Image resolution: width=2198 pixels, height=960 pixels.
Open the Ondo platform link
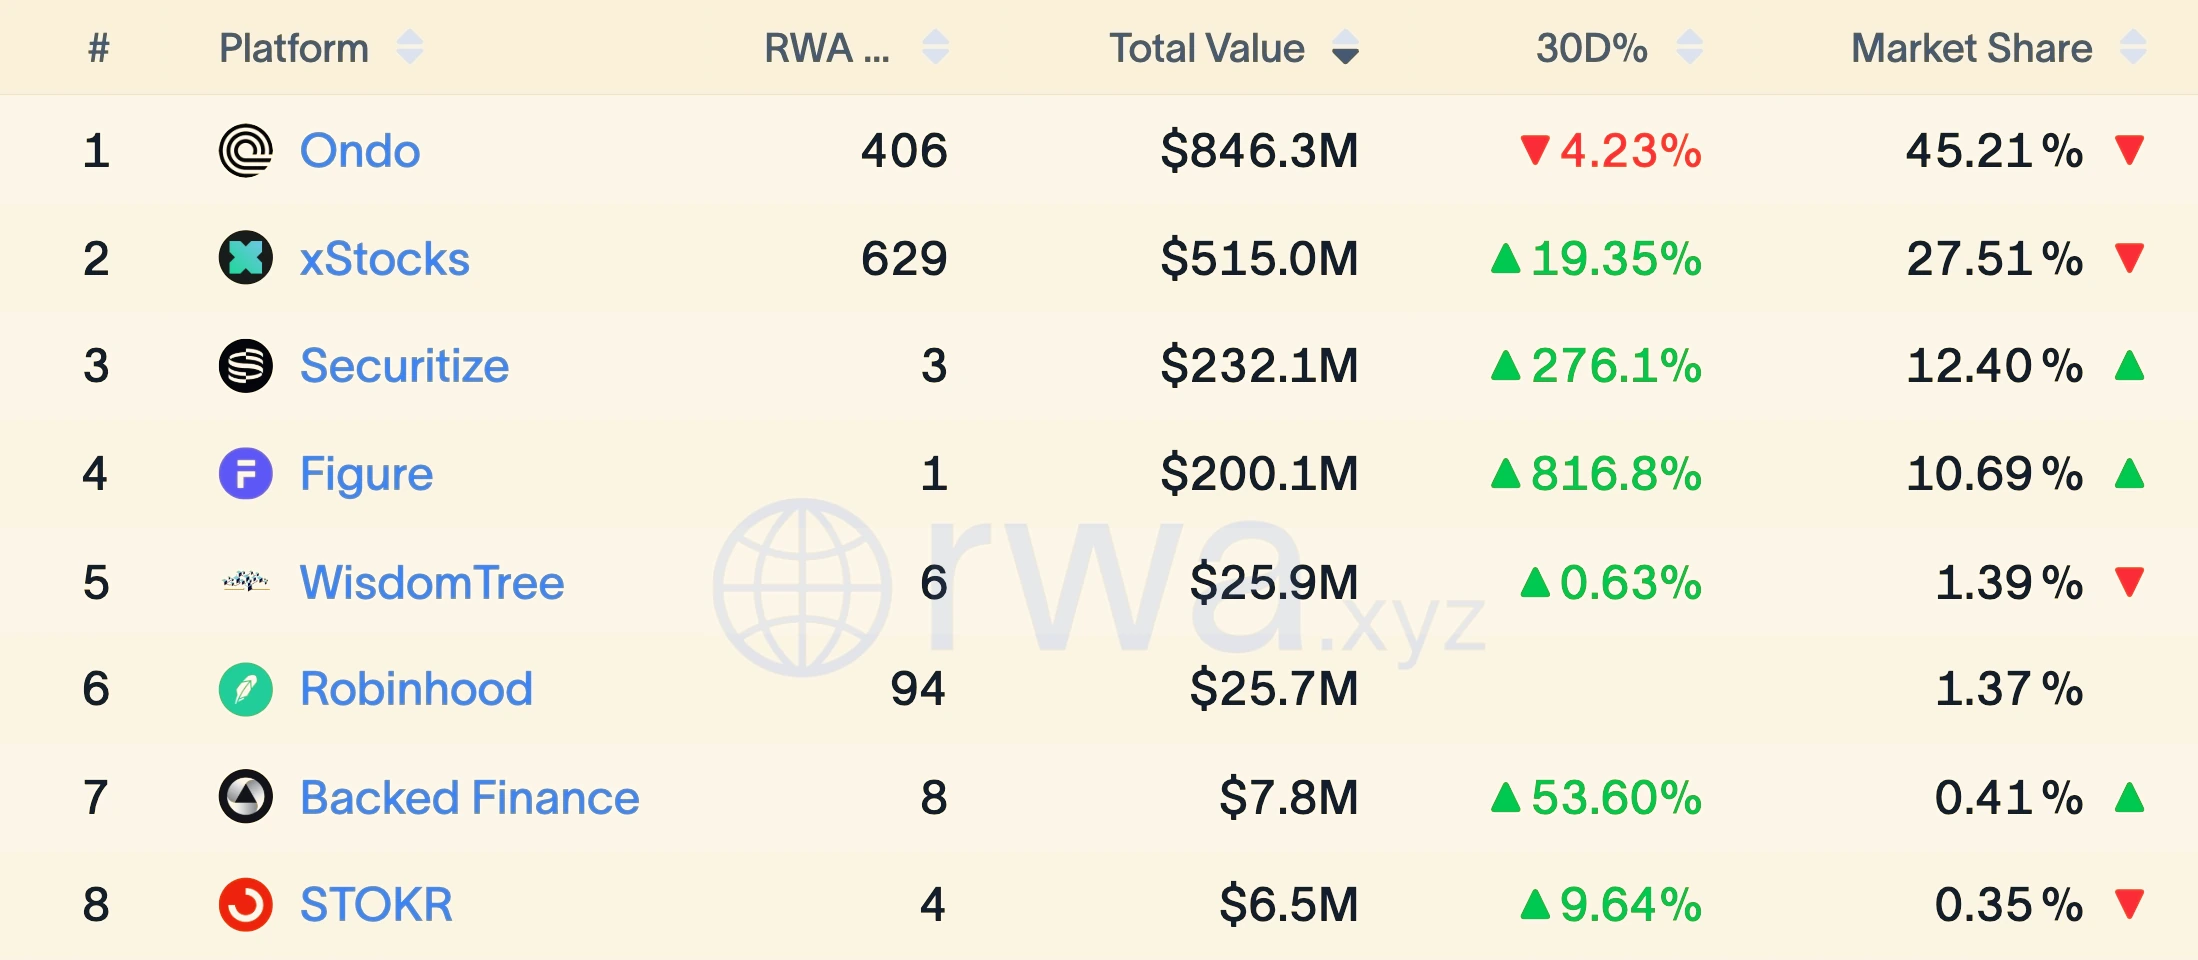(360, 151)
